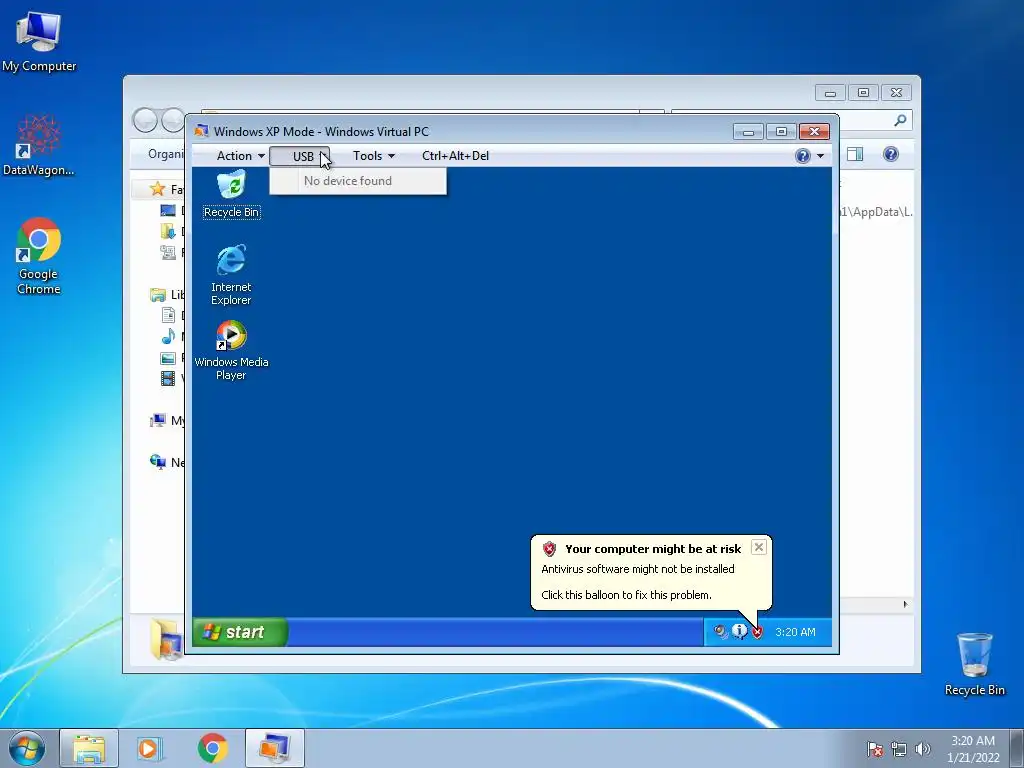Click the Explorer window search magnifier icon
Screen dimensions: 1024x768
click(900, 120)
